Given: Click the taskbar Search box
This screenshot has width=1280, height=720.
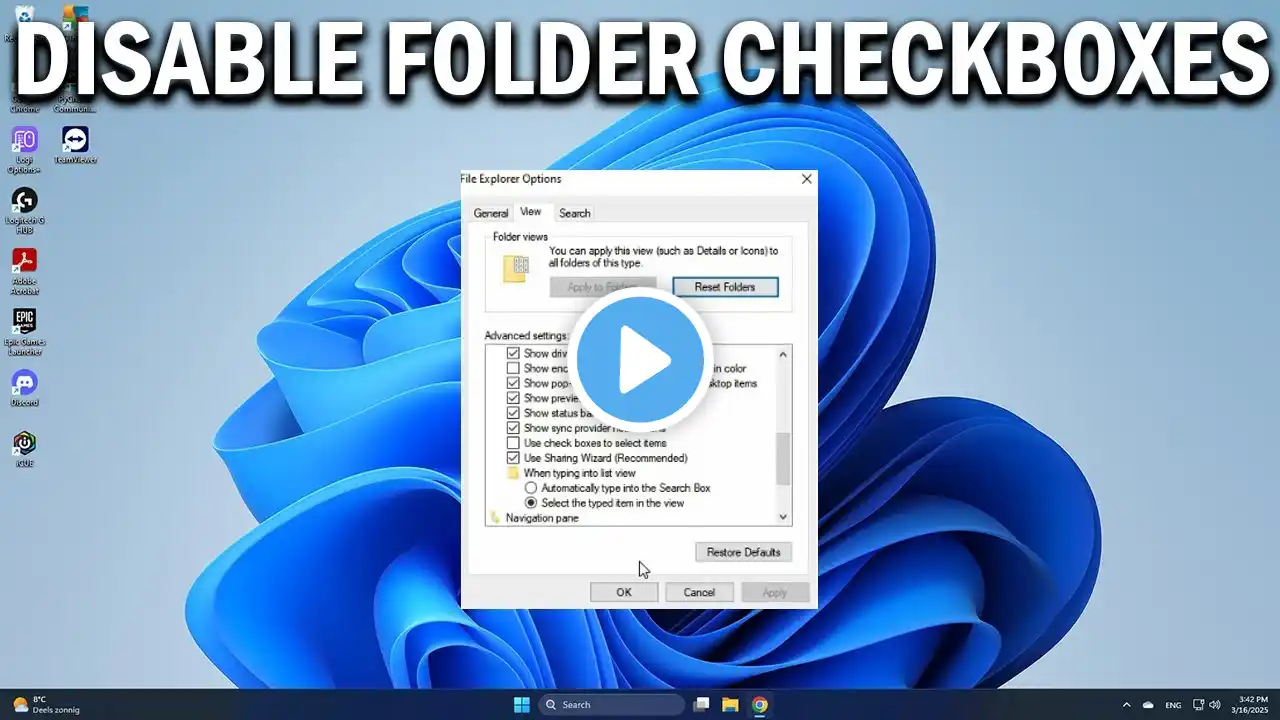Looking at the screenshot, I should 612,705.
